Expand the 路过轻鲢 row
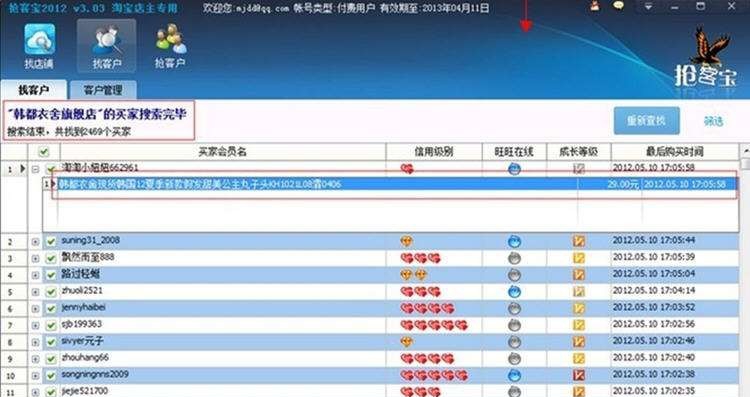Viewport: 750px width, 397px height. tap(35, 275)
